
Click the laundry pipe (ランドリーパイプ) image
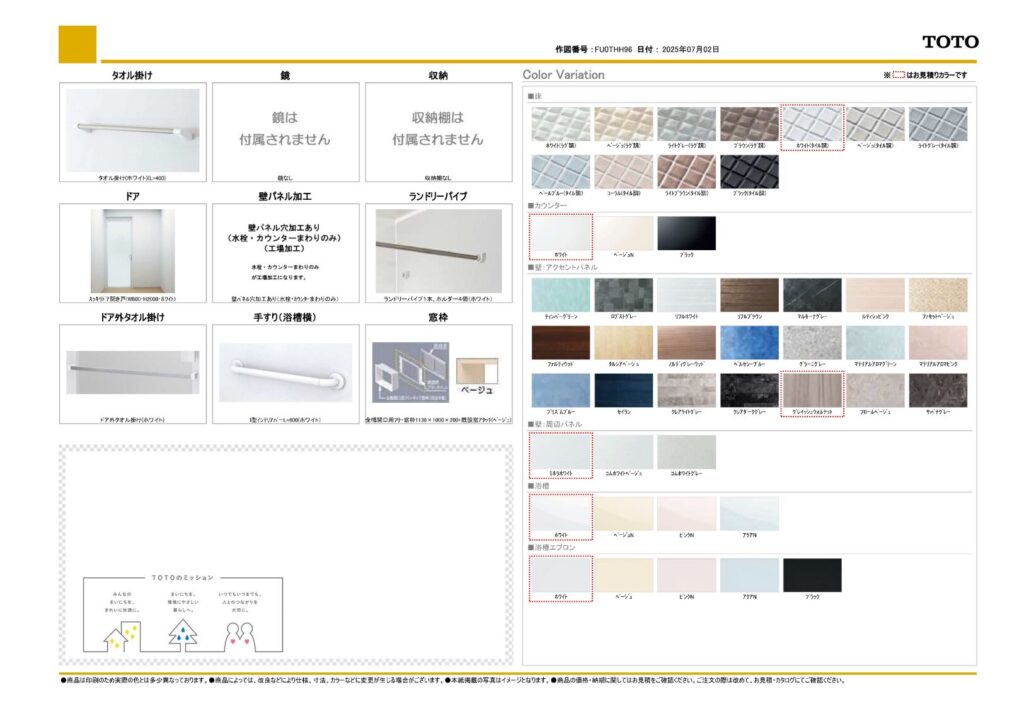tap(438, 250)
